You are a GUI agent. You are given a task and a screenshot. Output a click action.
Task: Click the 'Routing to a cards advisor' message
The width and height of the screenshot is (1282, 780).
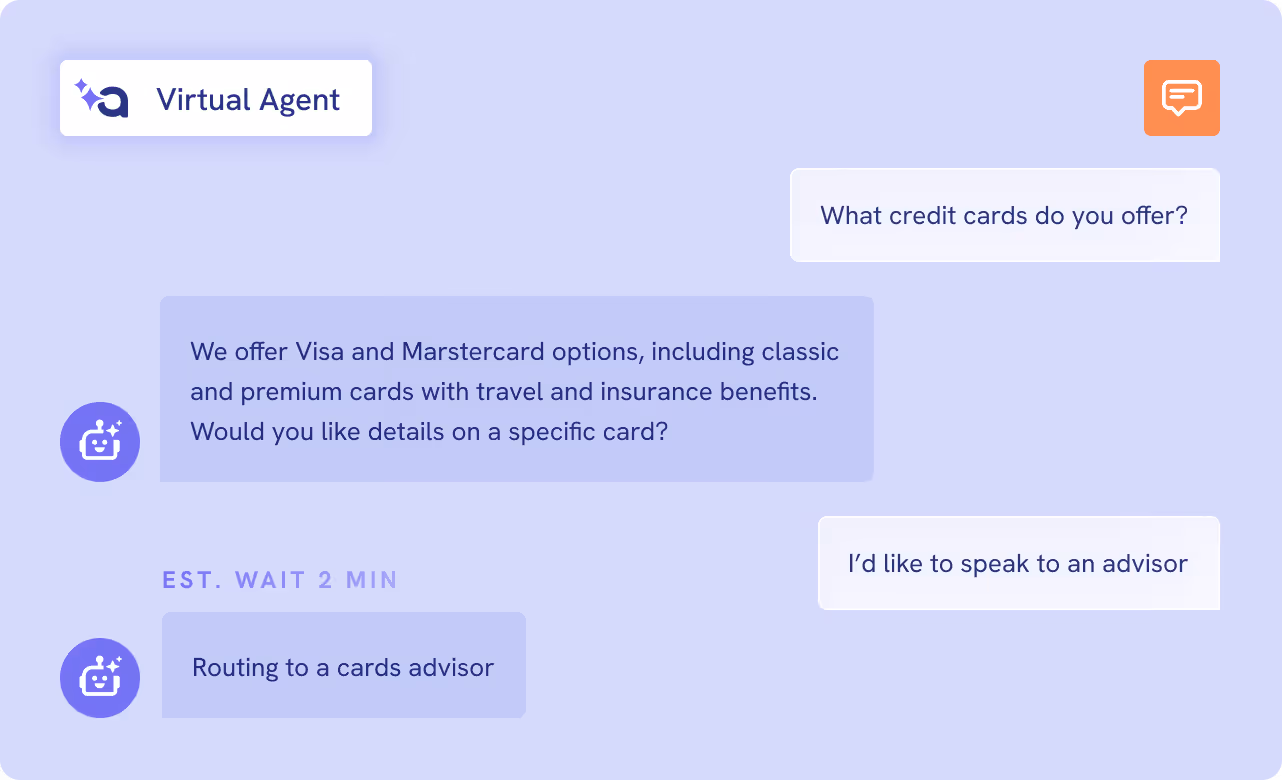344,665
